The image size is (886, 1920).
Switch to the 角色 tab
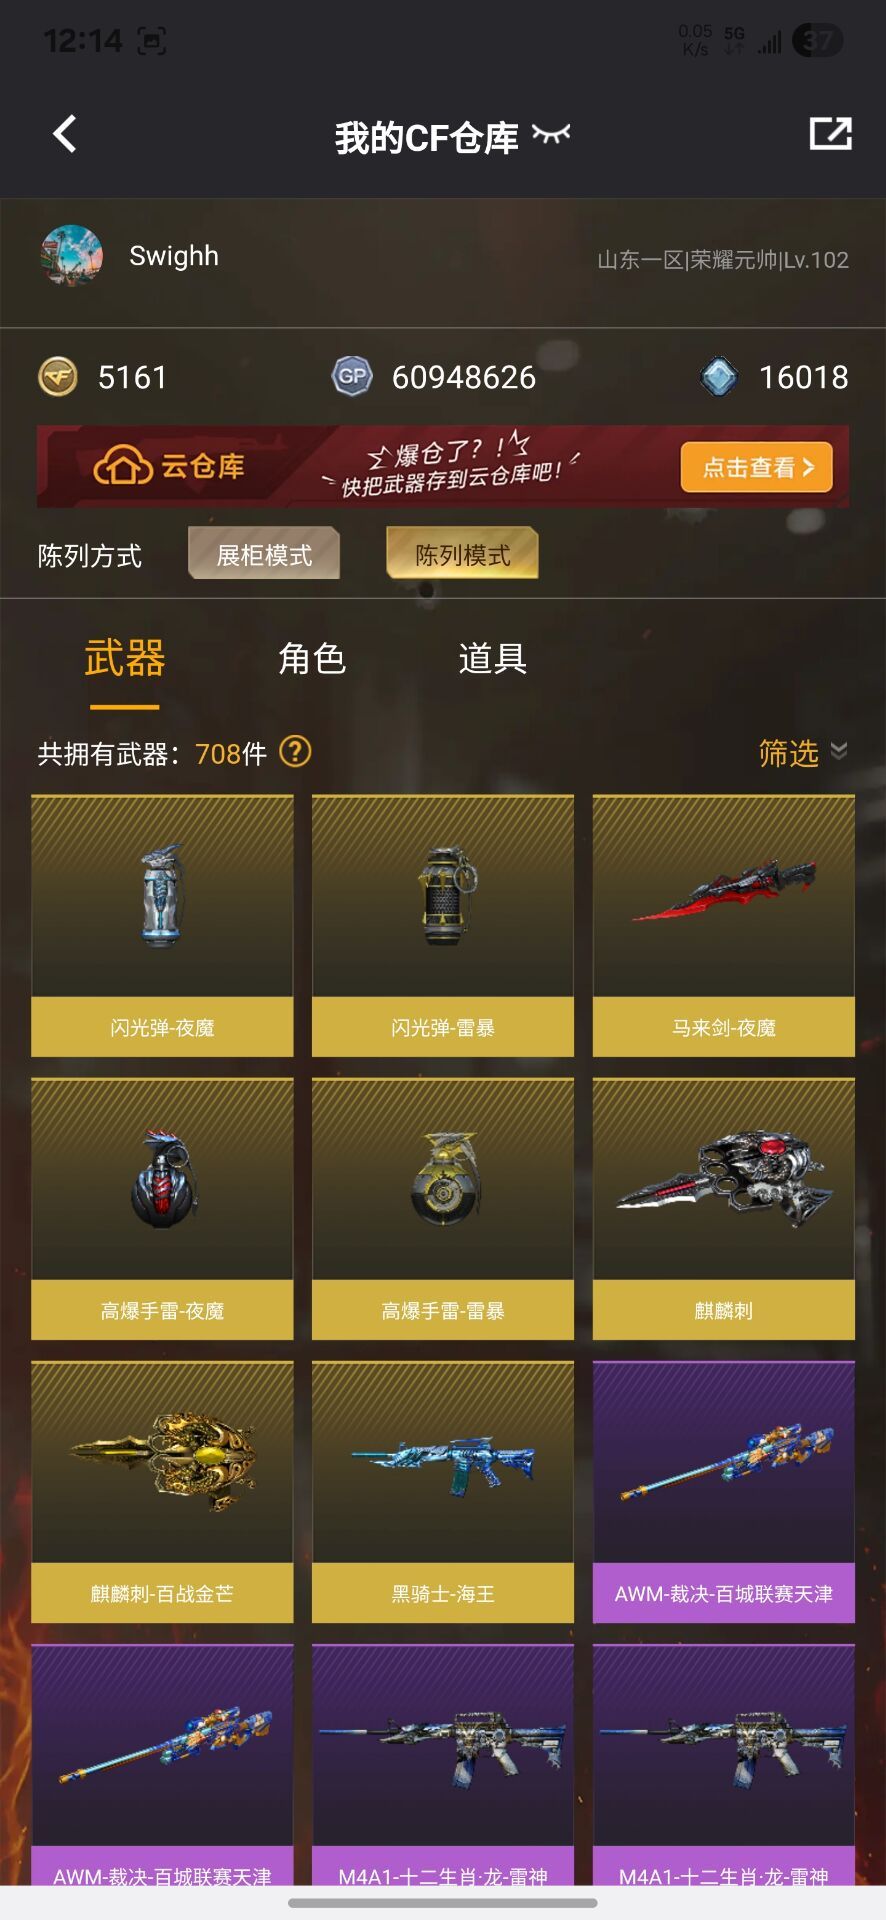(x=312, y=659)
